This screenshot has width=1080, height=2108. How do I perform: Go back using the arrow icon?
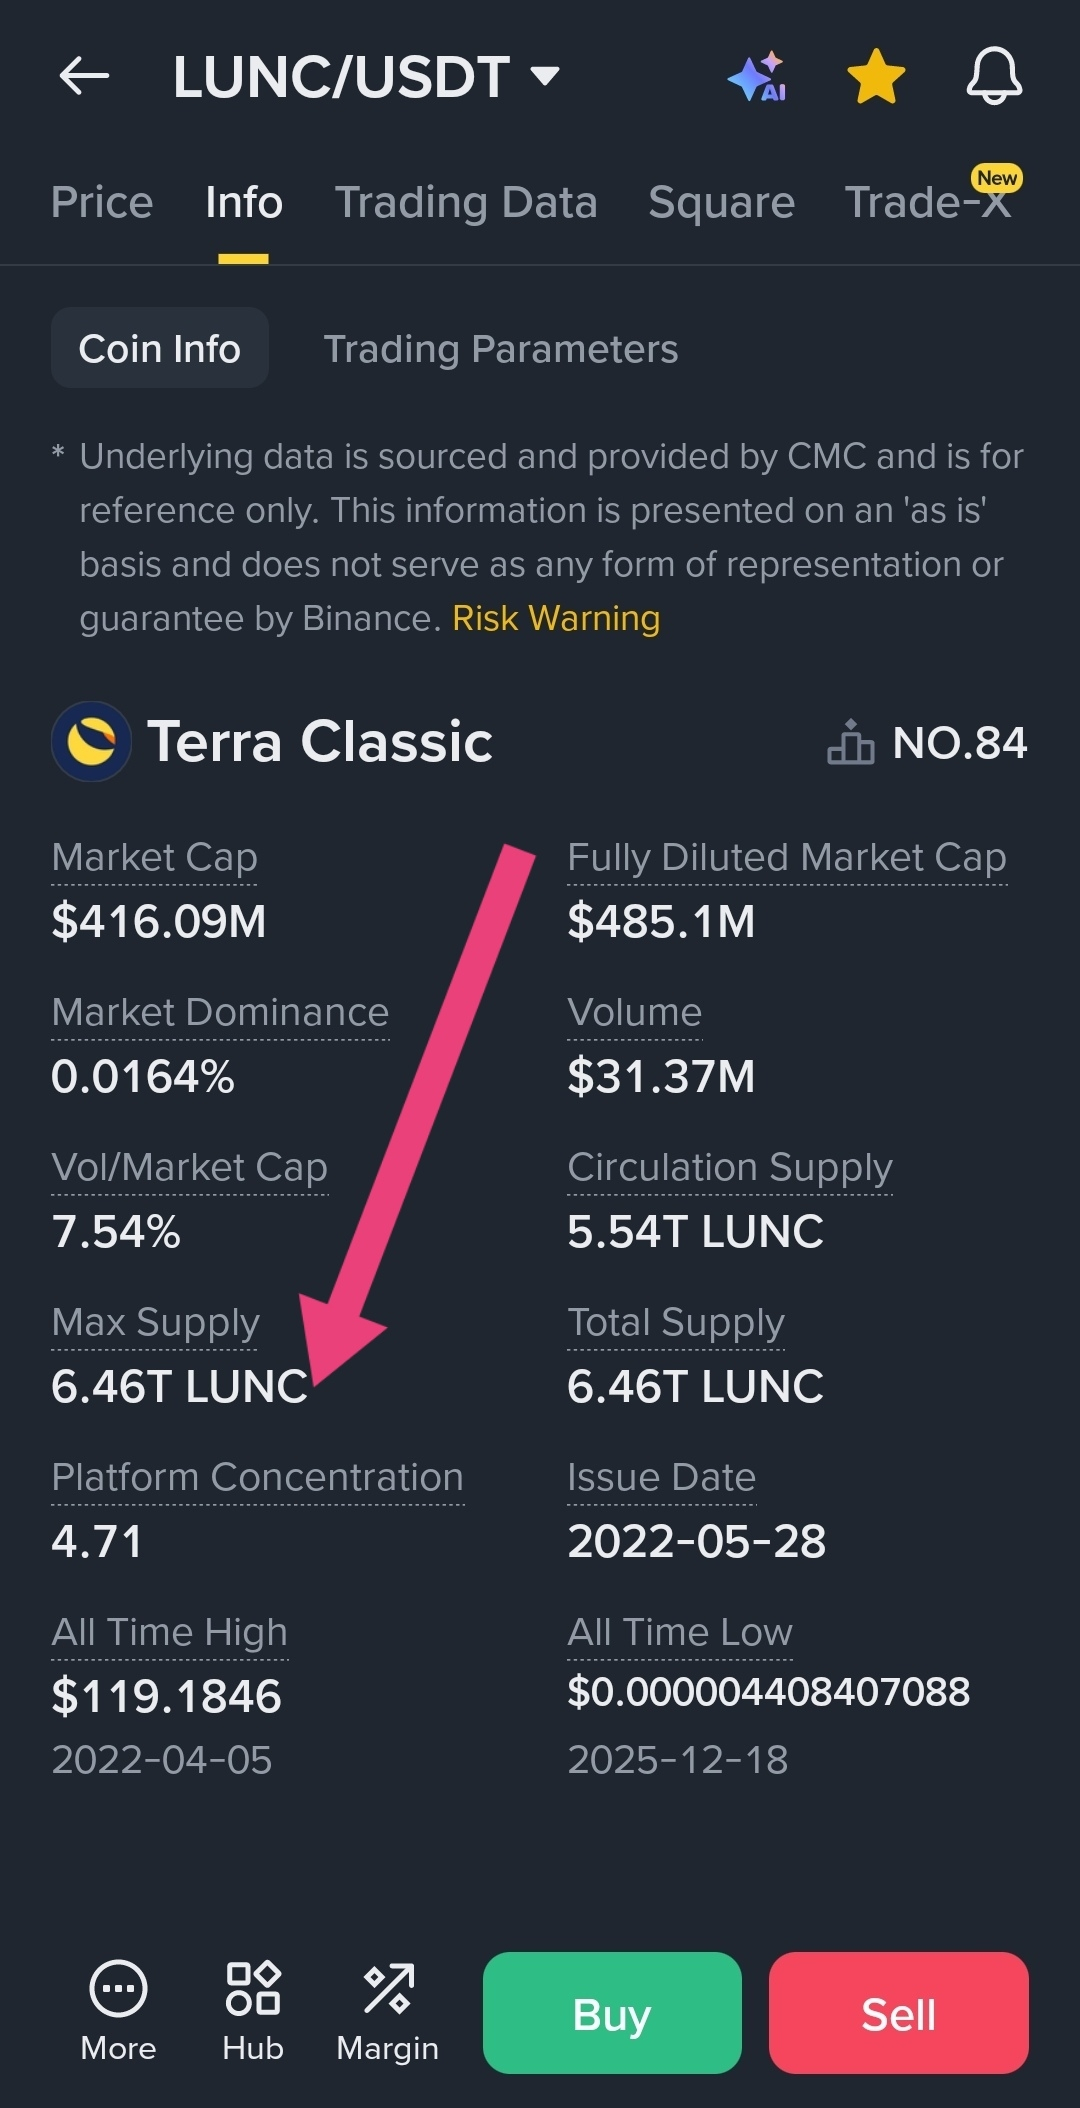tap(84, 76)
